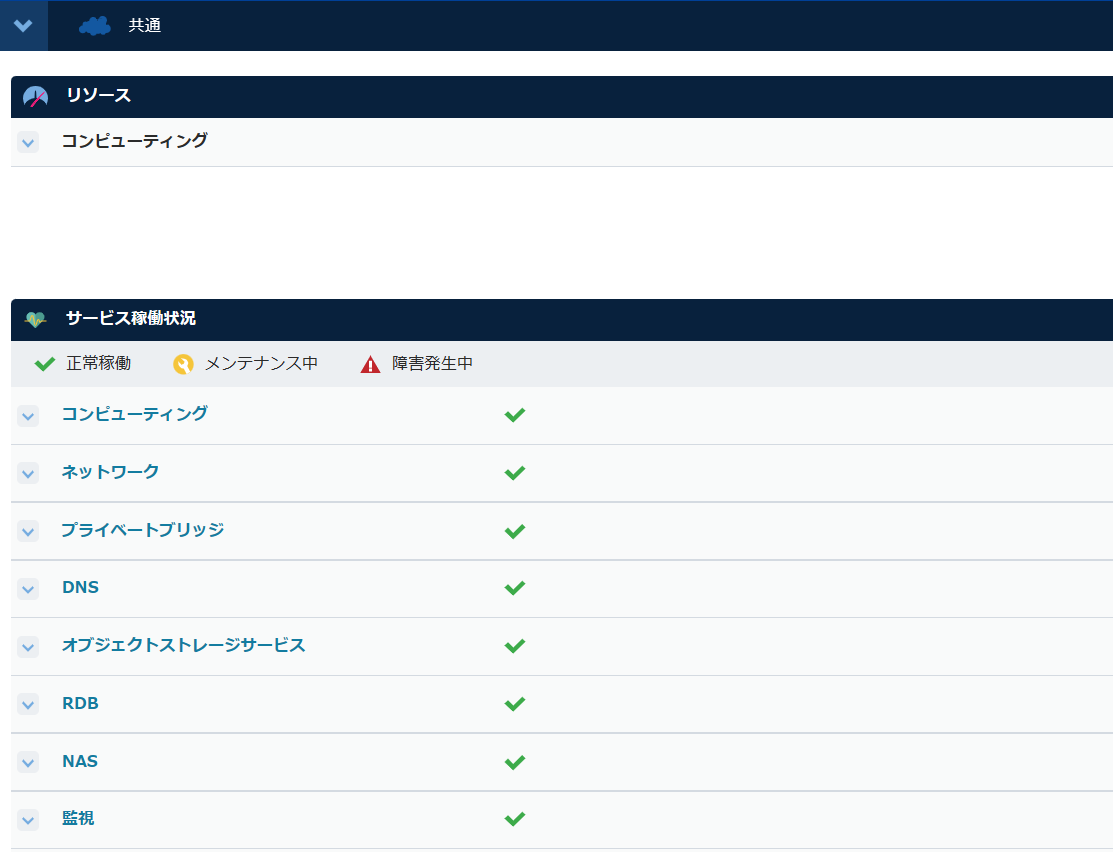
Task: Click the cloud icon next to 共通
Action: pos(94,26)
